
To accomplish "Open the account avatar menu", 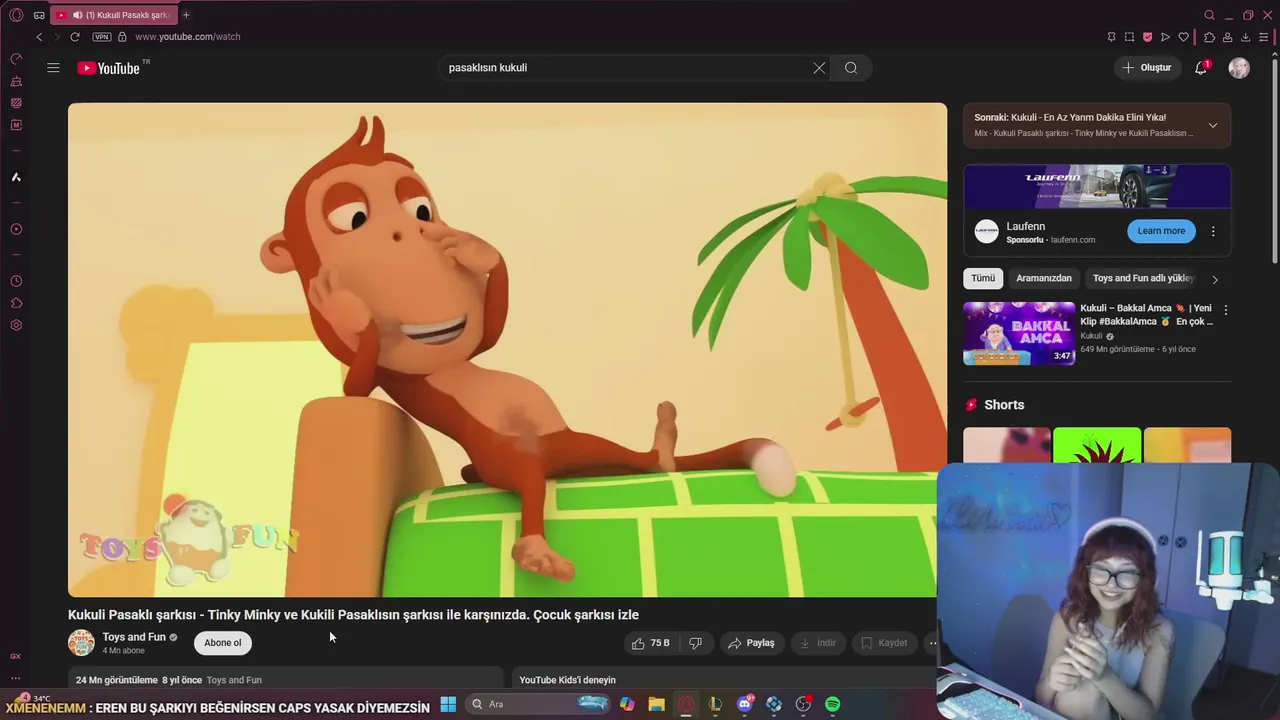I will pyautogui.click(x=1239, y=68).
